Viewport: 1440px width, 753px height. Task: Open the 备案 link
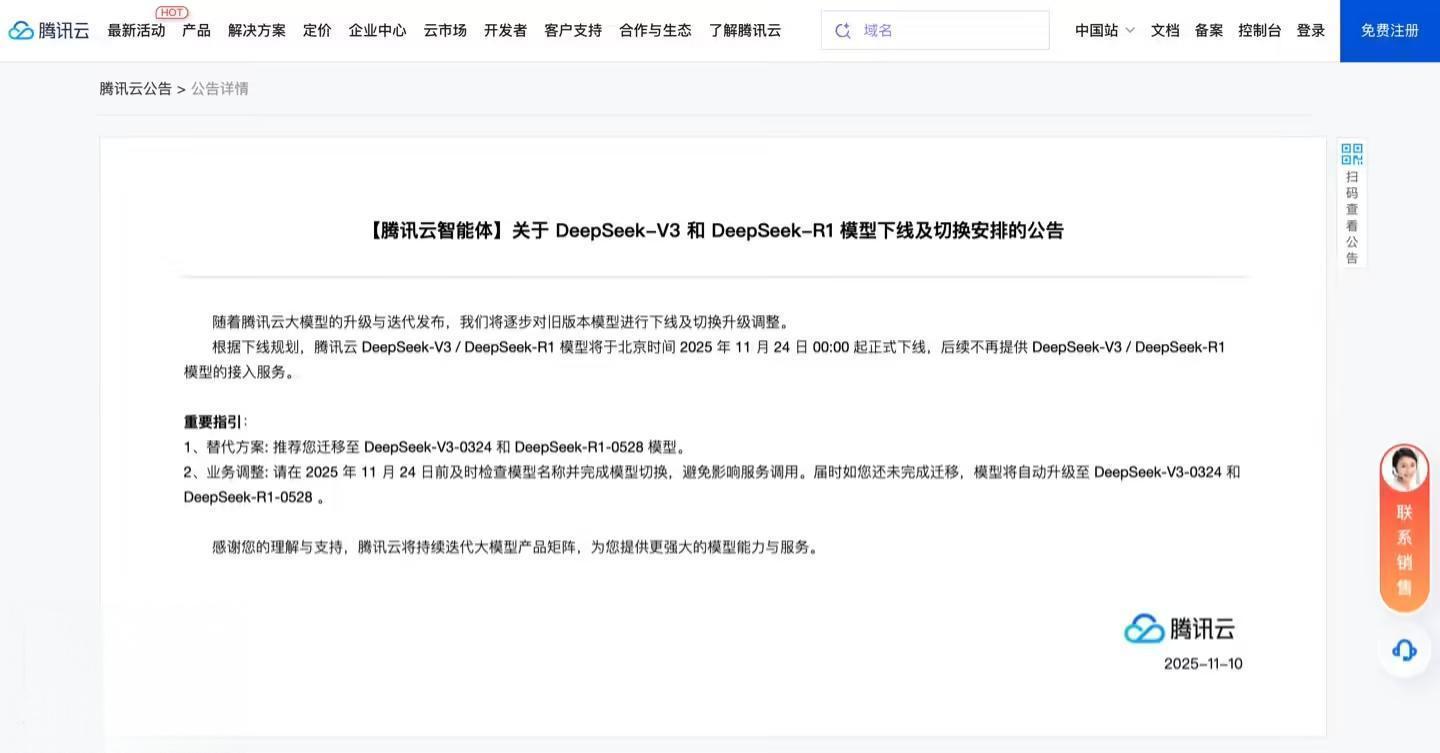tap(1209, 31)
